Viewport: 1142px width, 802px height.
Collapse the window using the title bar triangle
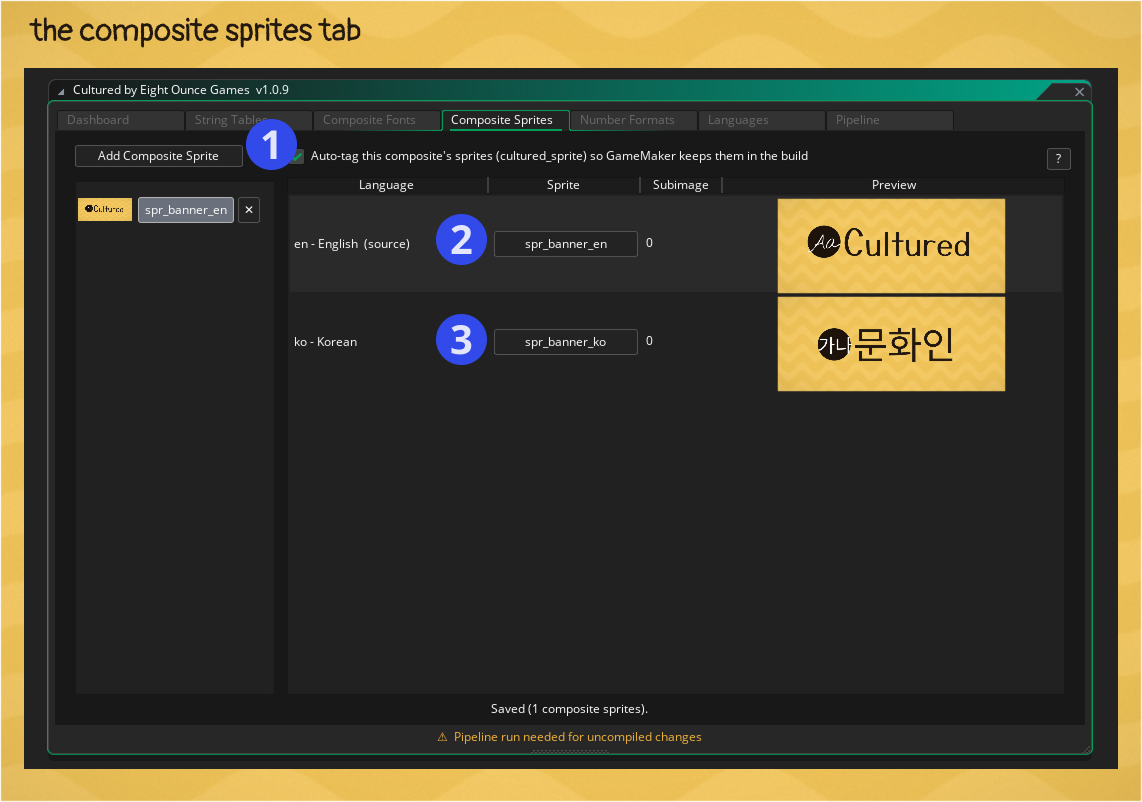tap(61, 91)
